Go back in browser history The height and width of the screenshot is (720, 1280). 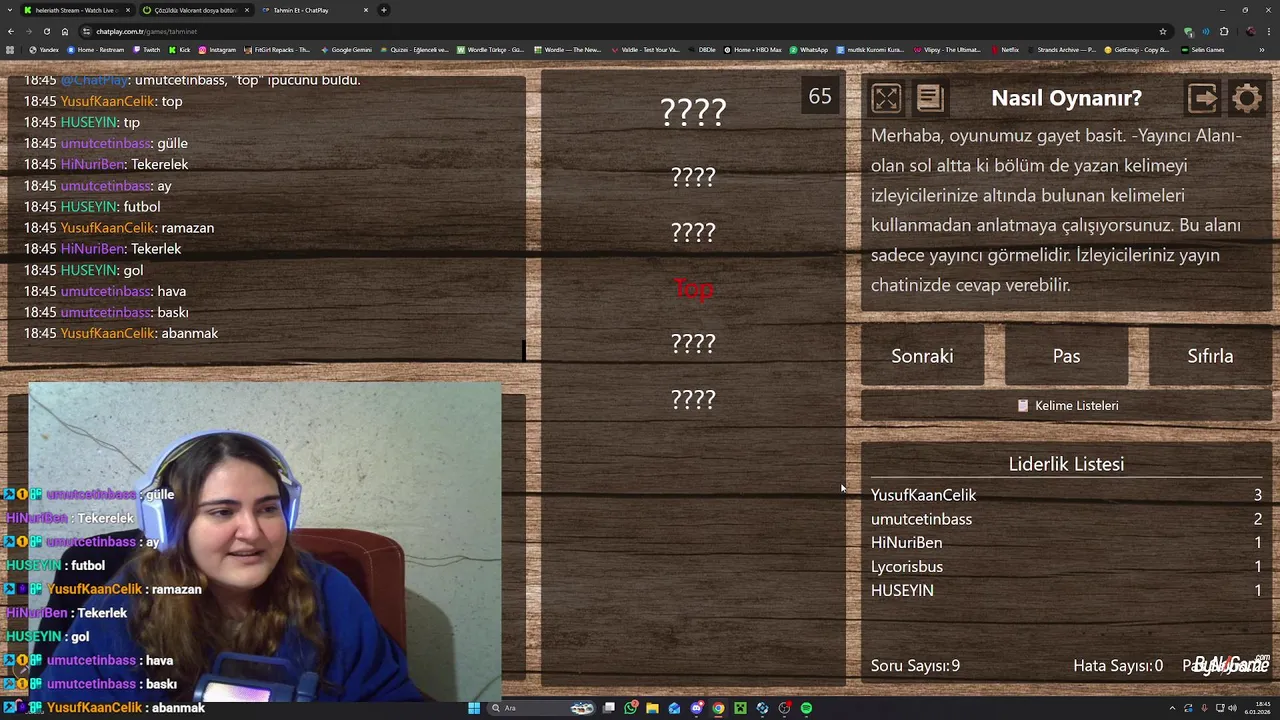(x=11, y=31)
